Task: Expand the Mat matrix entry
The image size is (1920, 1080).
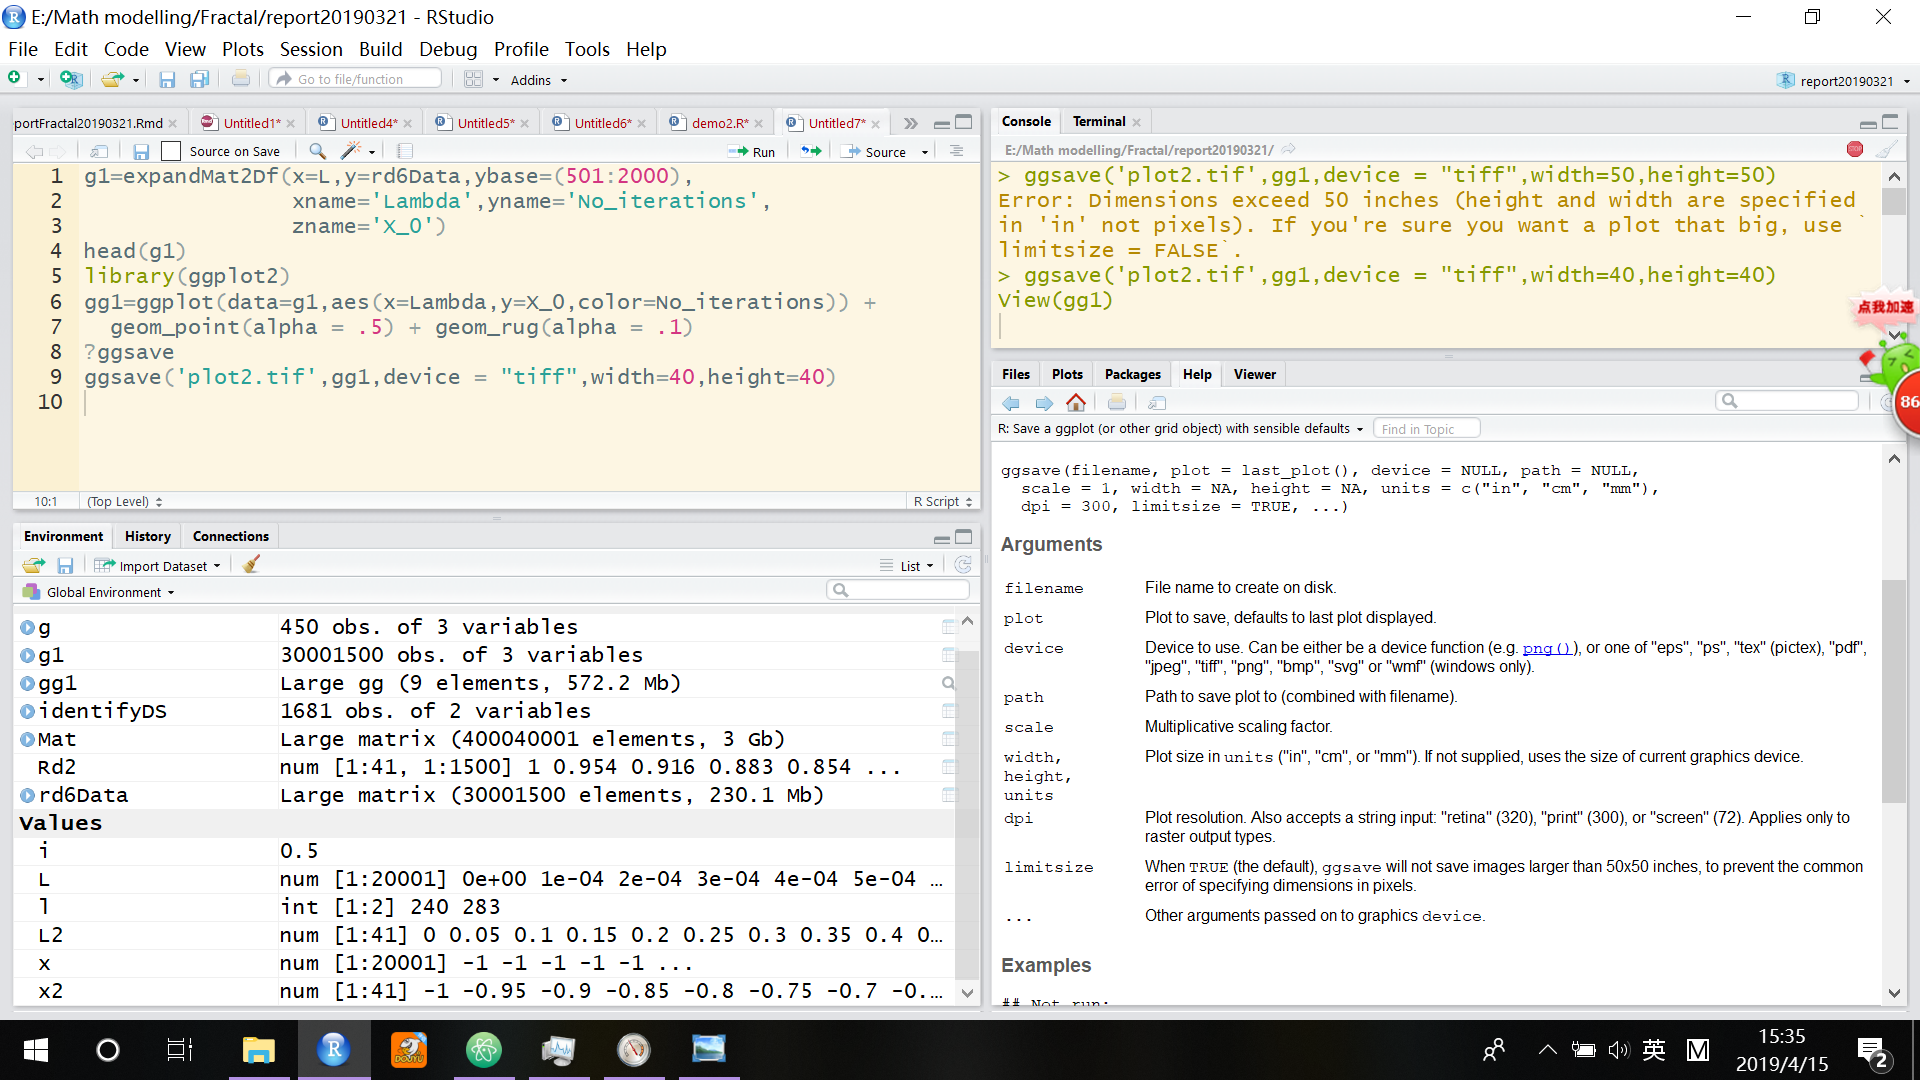Action: click(x=27, y=739)
